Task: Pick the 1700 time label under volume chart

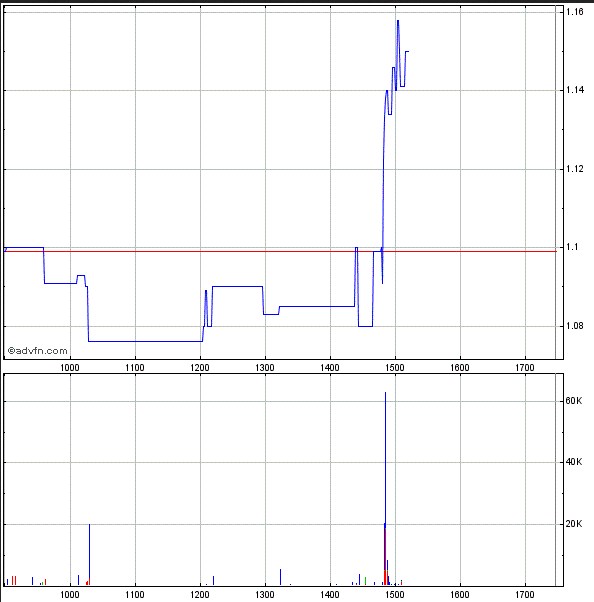Action: 525,595
